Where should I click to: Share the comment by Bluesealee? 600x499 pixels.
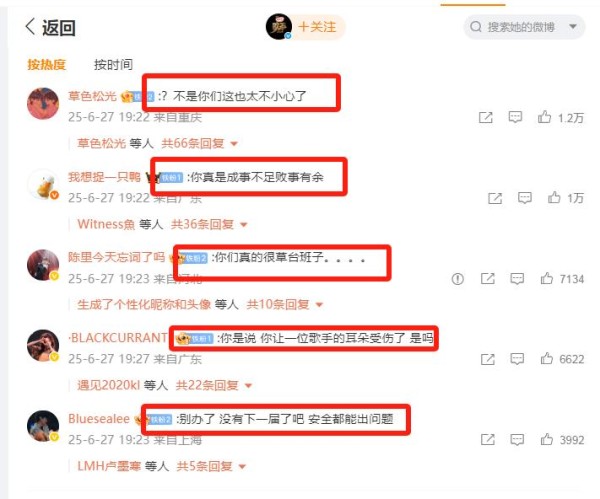click(x=488, y=439)
